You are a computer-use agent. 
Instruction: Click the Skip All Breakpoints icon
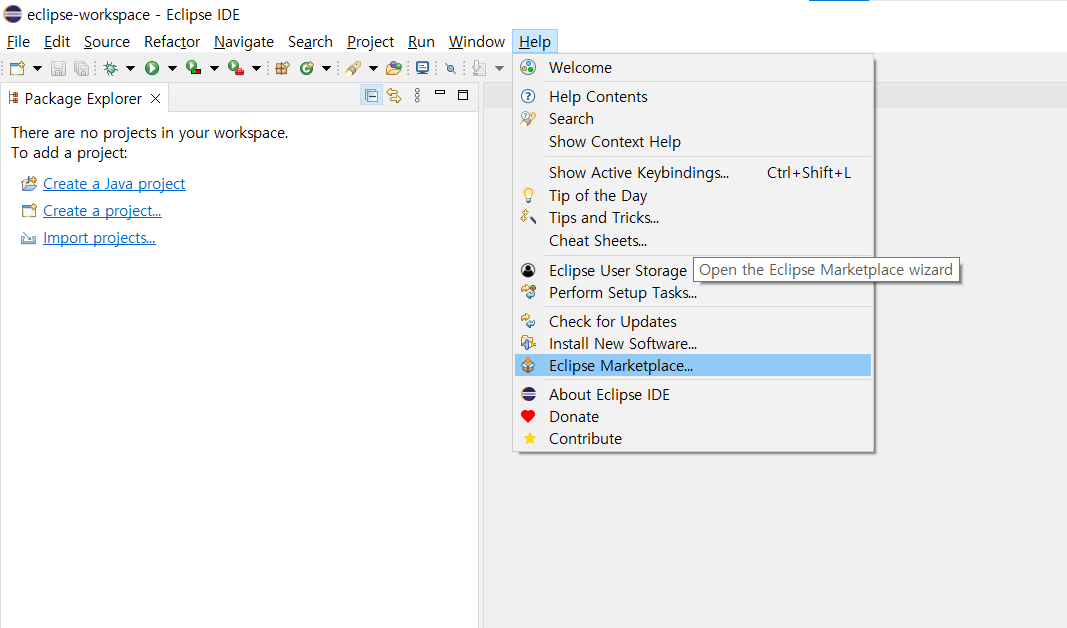coord(450,68)
